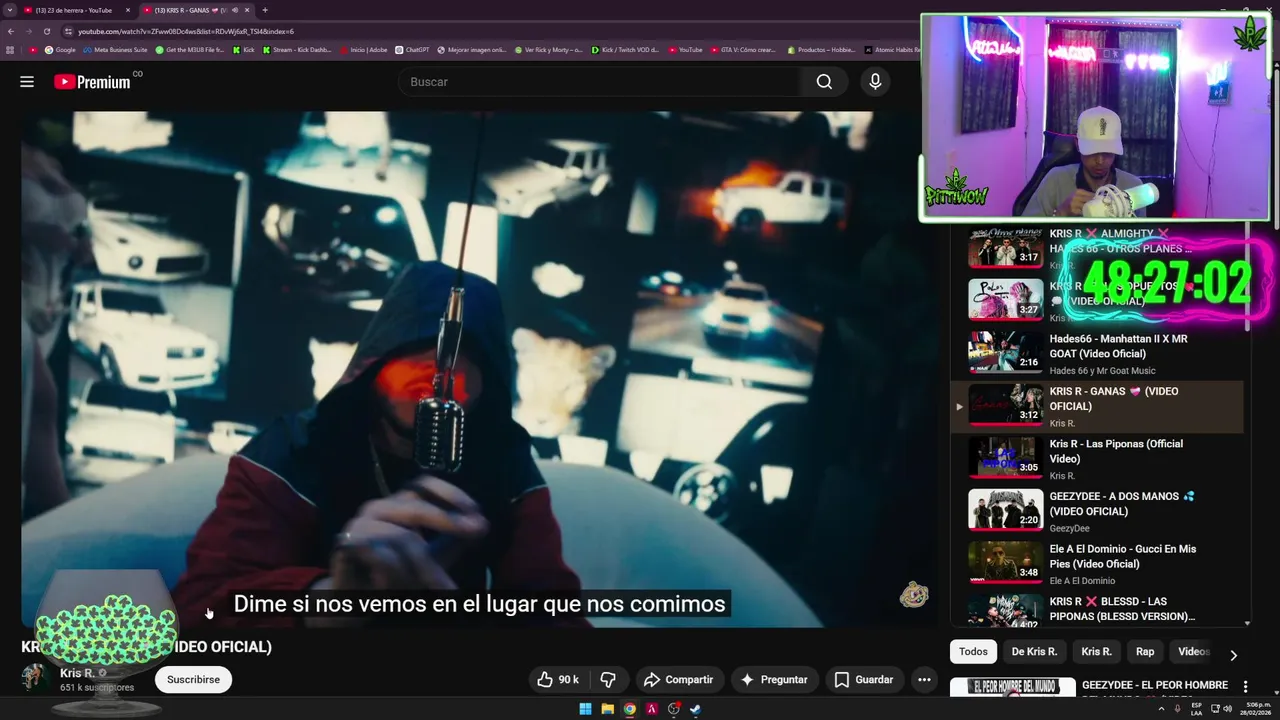The height and width of the screenshot is (720, 1280).
Task: Click the search magnifier button
Action: click(824, 82)
